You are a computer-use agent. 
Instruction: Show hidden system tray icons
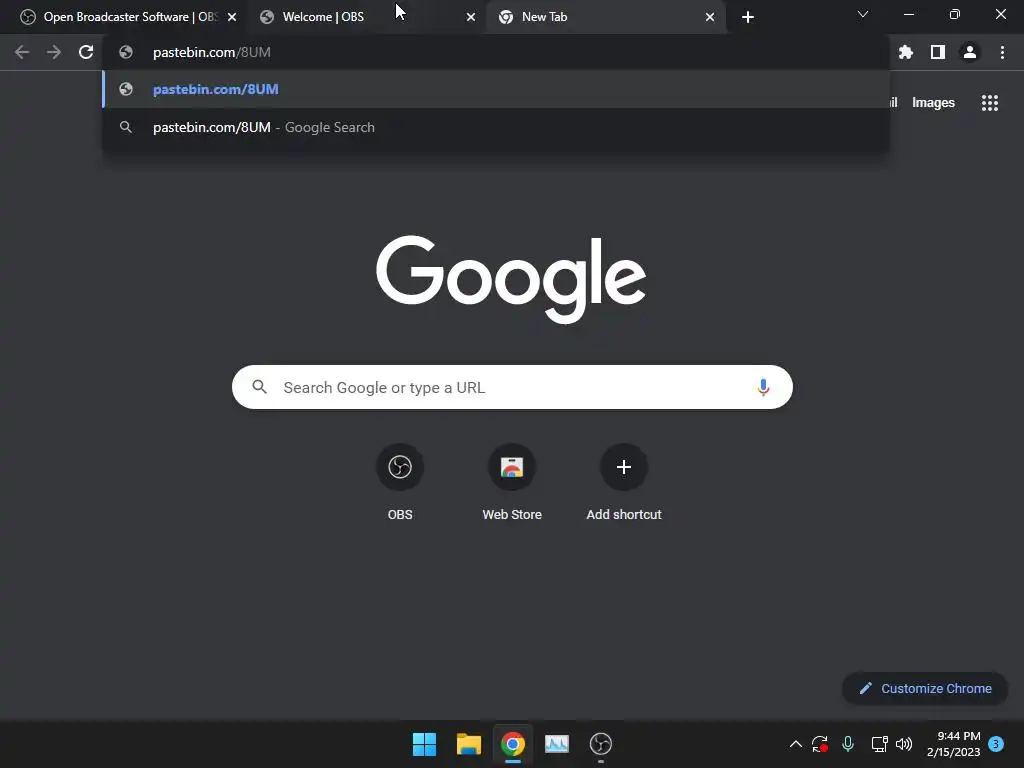(x=795, y=744)
